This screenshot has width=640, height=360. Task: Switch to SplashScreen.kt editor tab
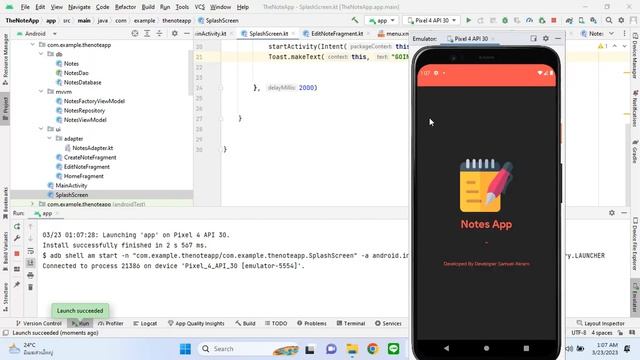point(268,33)
